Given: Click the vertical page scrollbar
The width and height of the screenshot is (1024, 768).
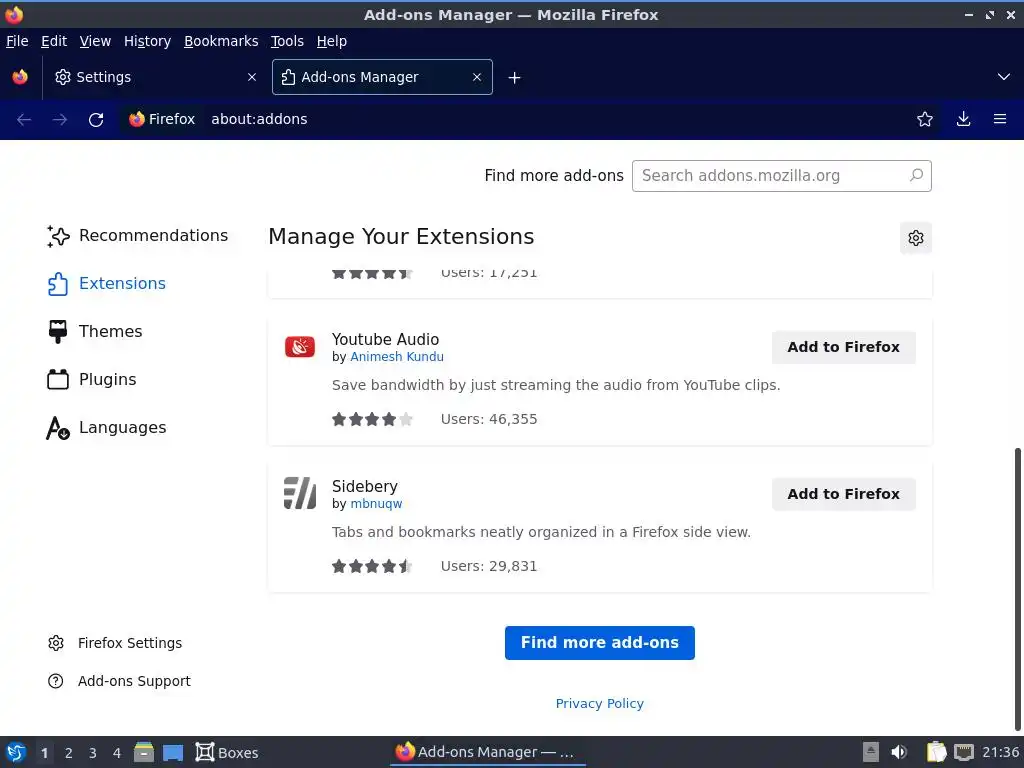Looking at the screenshot, I should [1017, 589].
